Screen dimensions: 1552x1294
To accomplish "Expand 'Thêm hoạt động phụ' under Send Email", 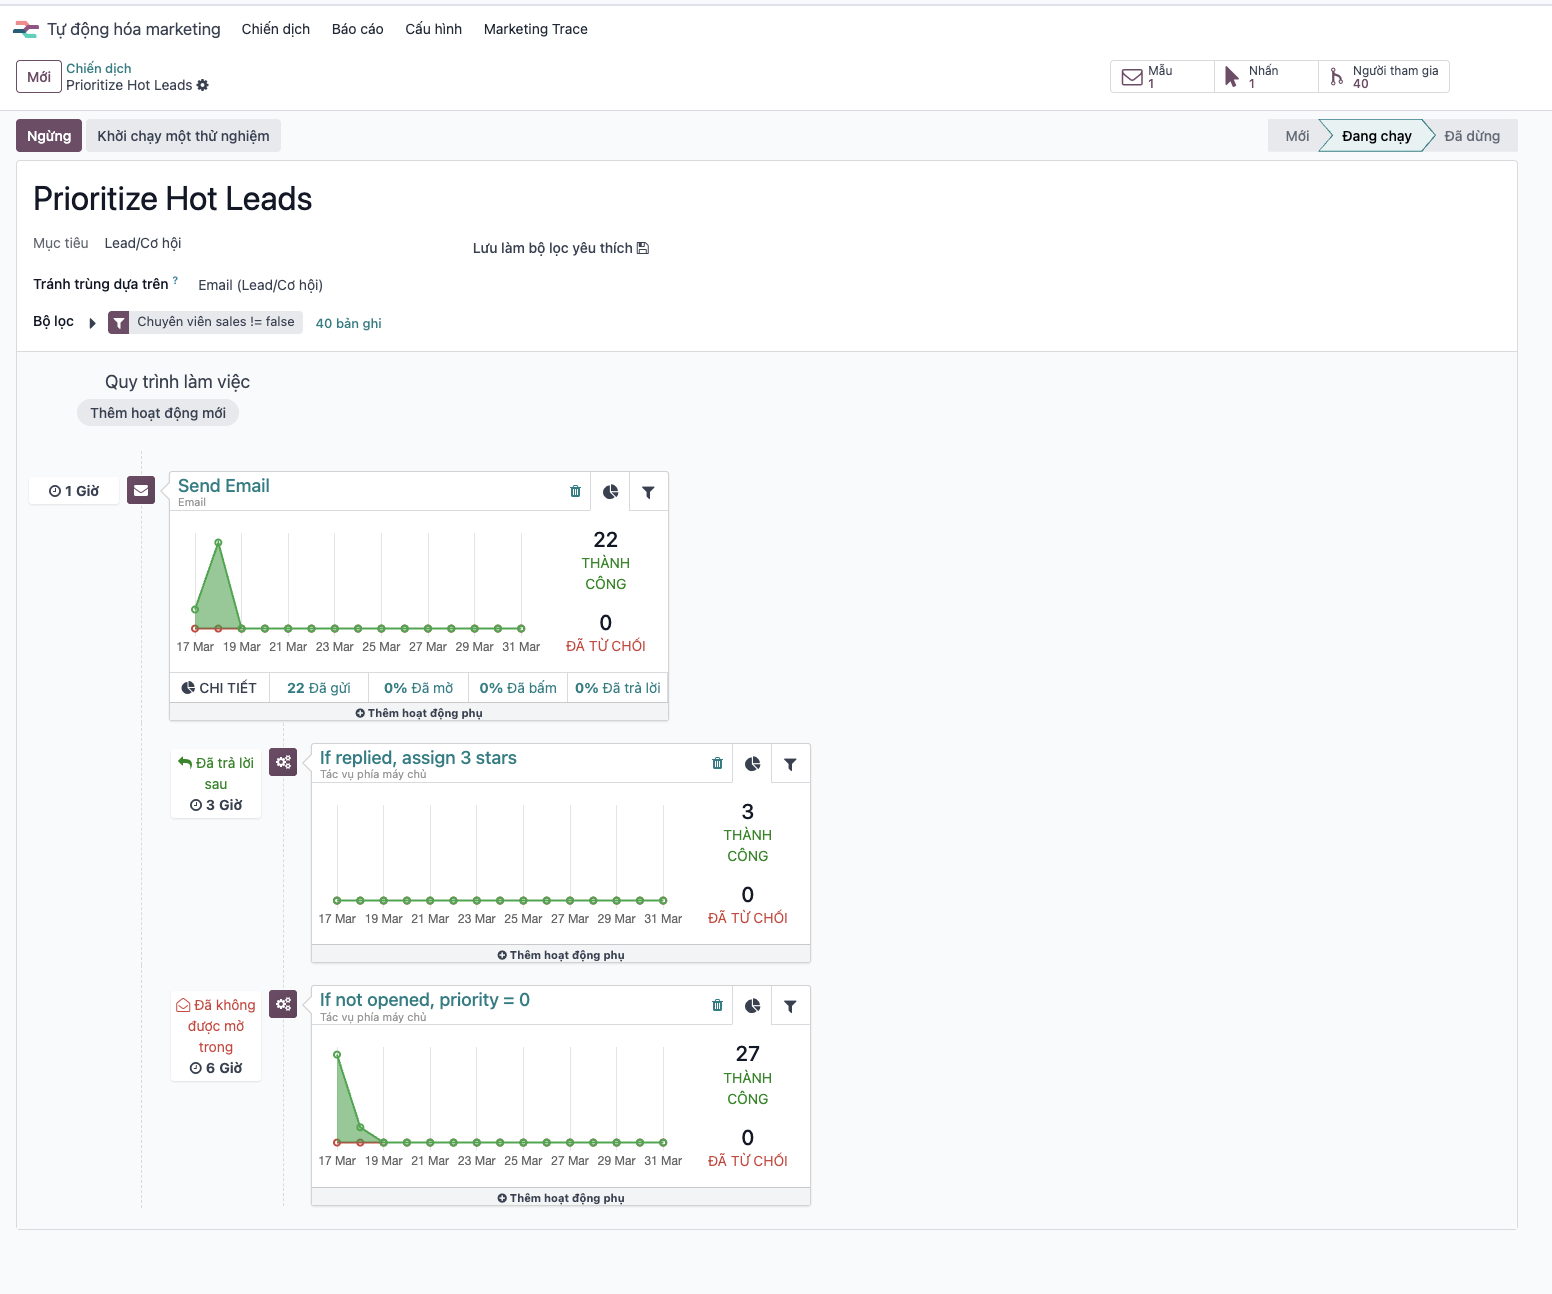I will (419, 713).
